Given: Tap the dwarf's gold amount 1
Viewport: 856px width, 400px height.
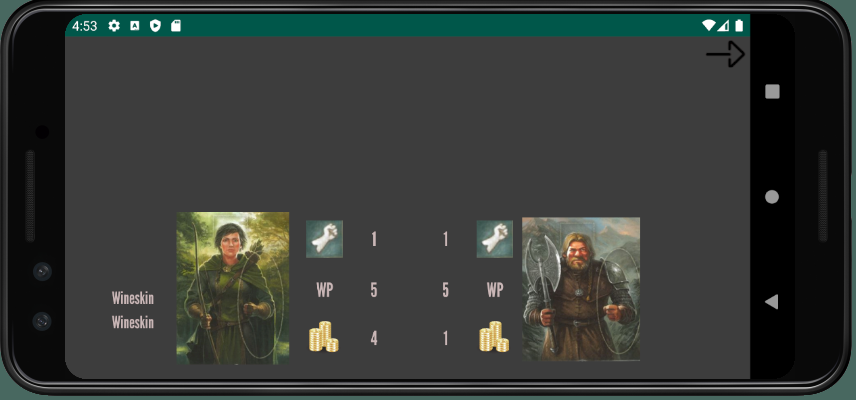Looking at the screenshot, I should (445, 339).
